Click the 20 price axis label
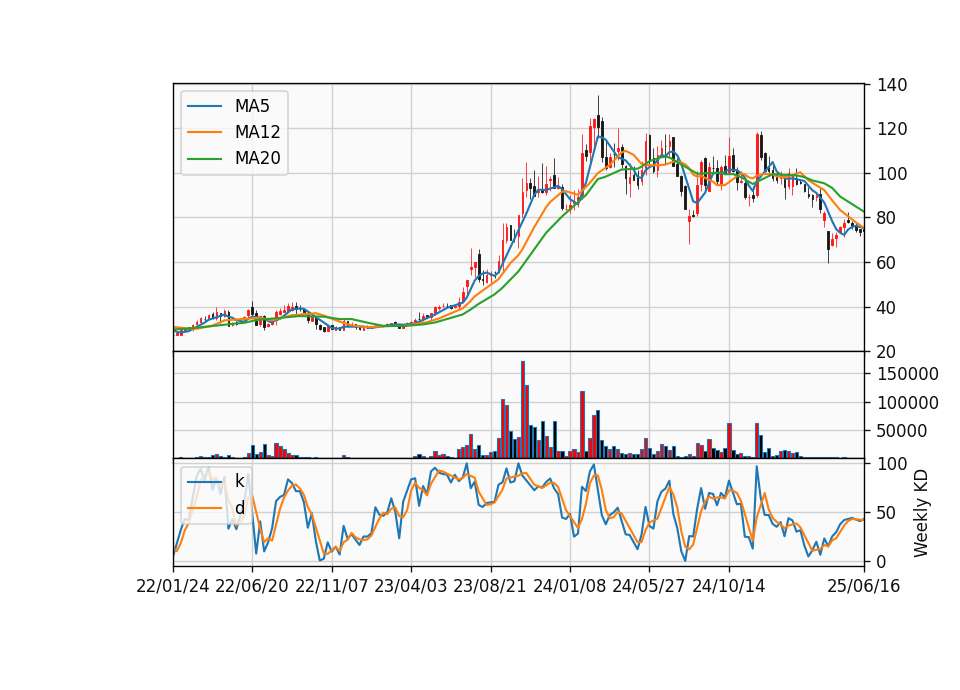This screenshot has height=690, width=960. pos(887,352)
